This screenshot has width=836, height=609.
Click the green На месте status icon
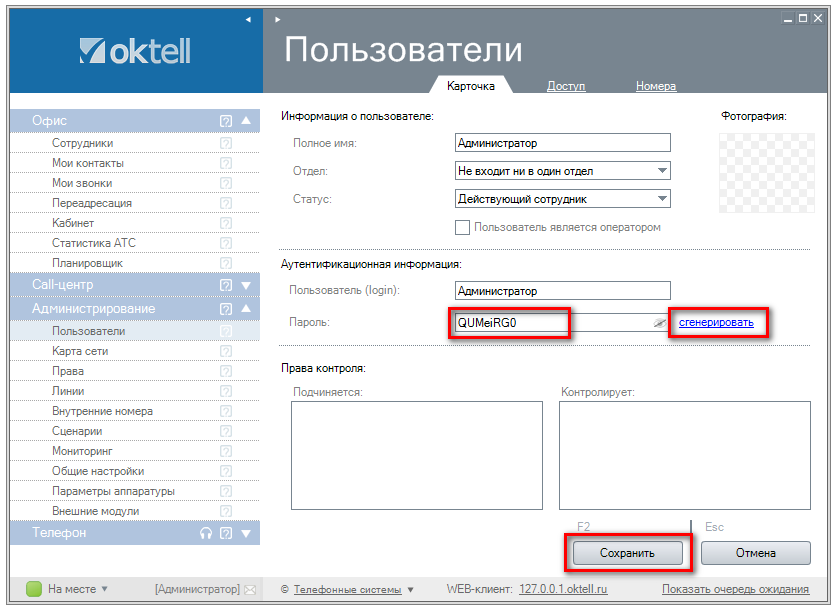pyautogui.click(x=33, y=590)
